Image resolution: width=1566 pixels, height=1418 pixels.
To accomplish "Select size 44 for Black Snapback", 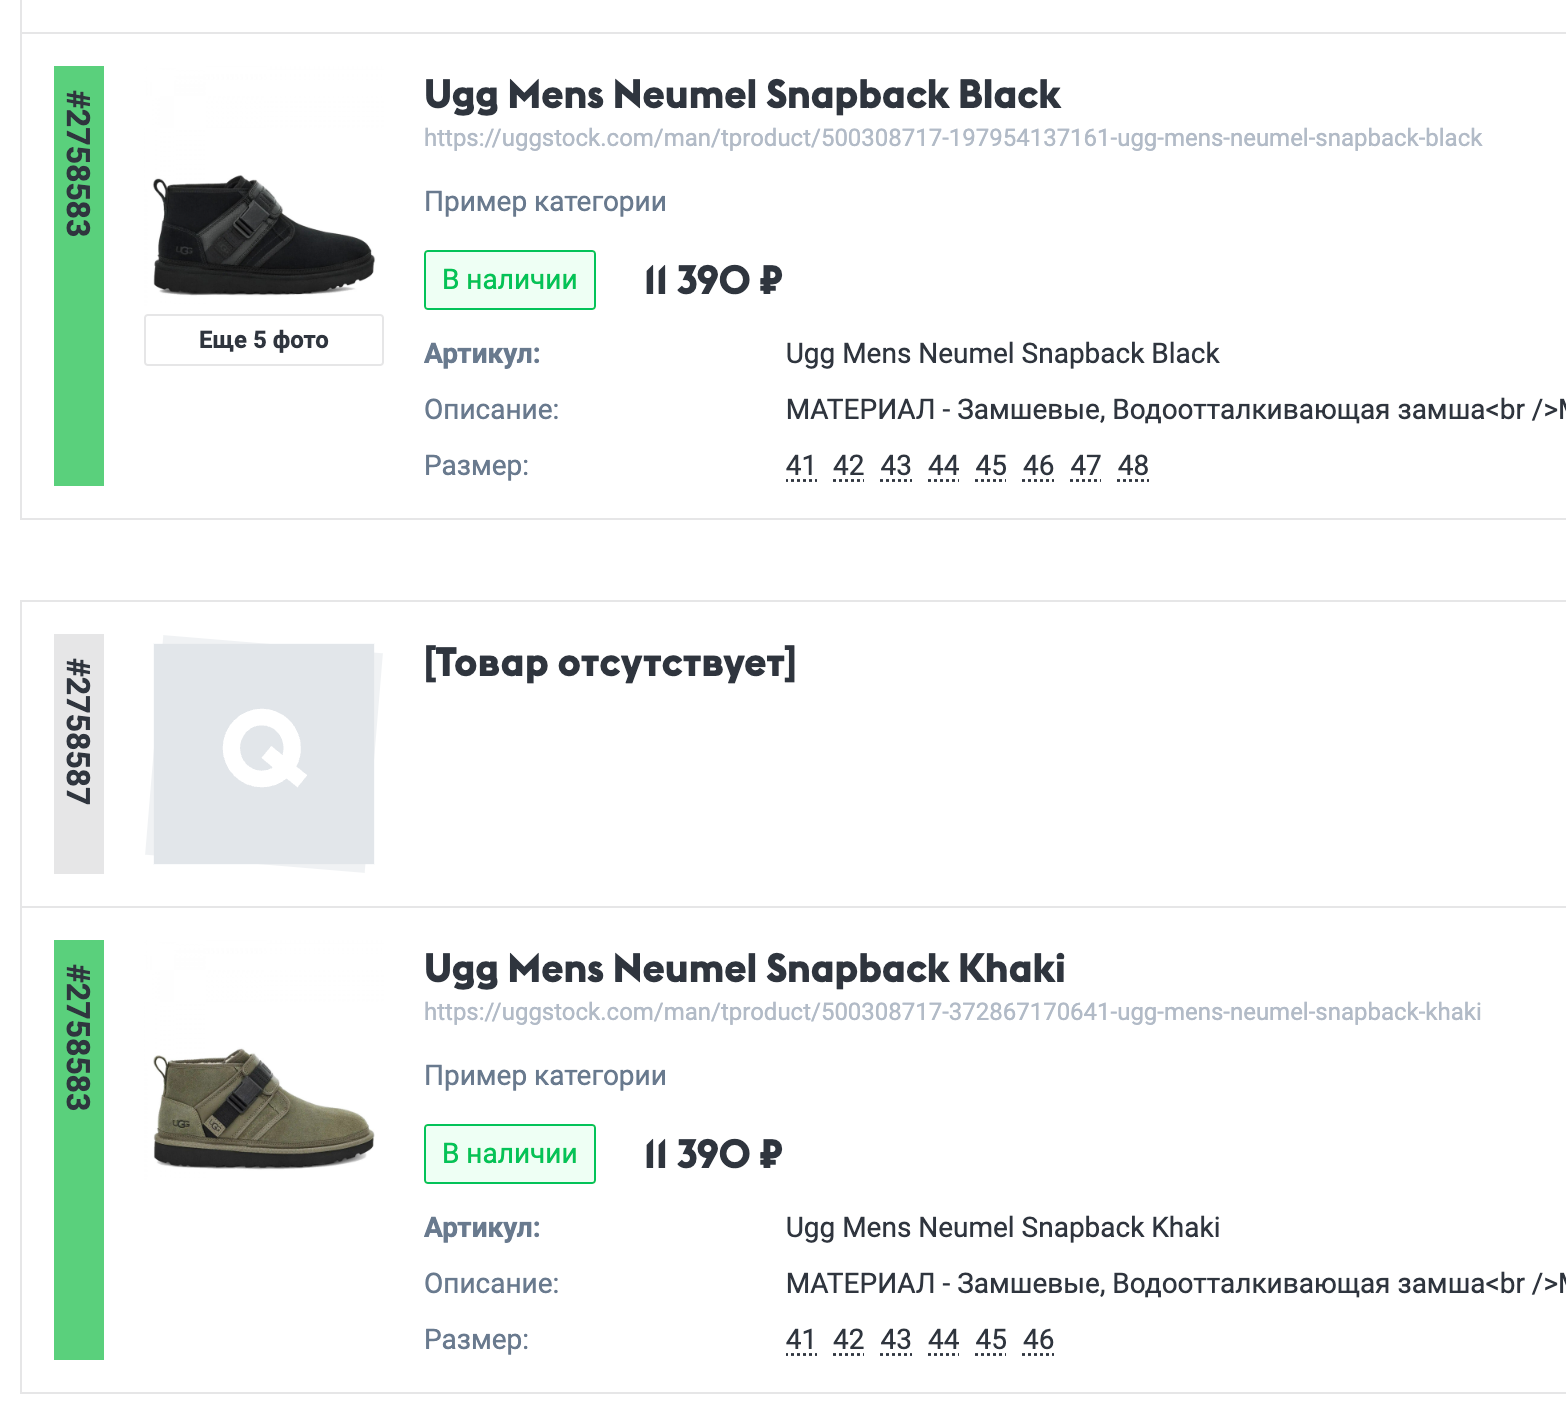I will click(x=943, y=466).
